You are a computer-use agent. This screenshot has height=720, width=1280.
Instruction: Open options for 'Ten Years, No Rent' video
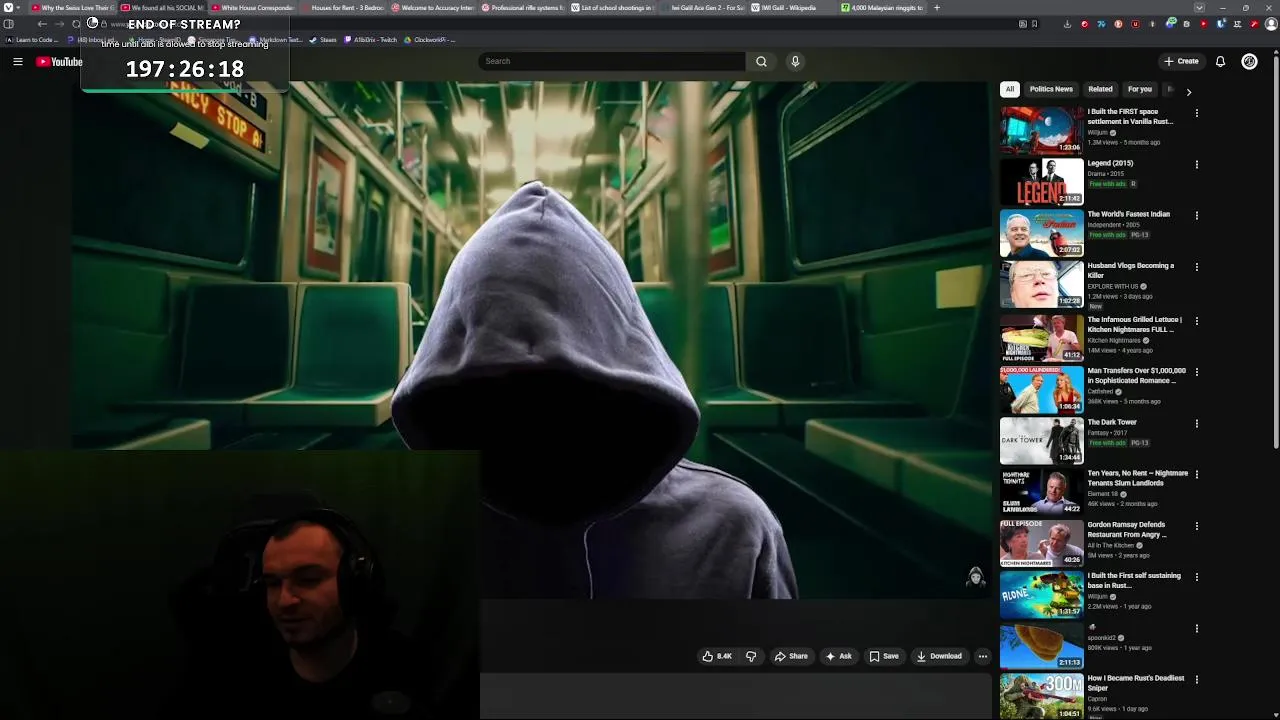pyautogui.click(x=1196, y=474)
